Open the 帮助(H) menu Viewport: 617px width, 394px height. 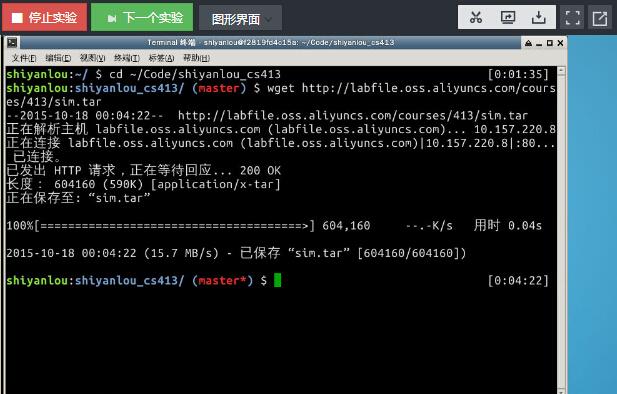click(x=196, y=58)
